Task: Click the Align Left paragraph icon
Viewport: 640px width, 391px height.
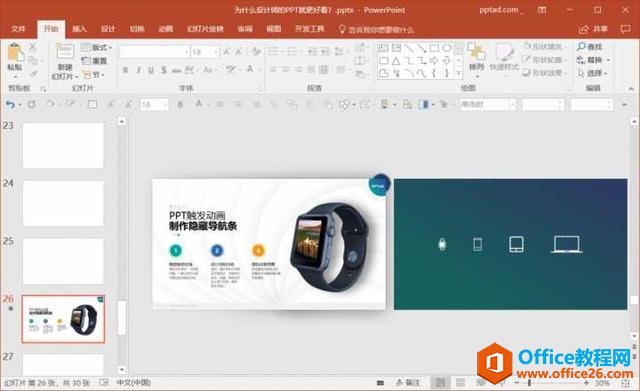Action: click(x=273, y=70)
